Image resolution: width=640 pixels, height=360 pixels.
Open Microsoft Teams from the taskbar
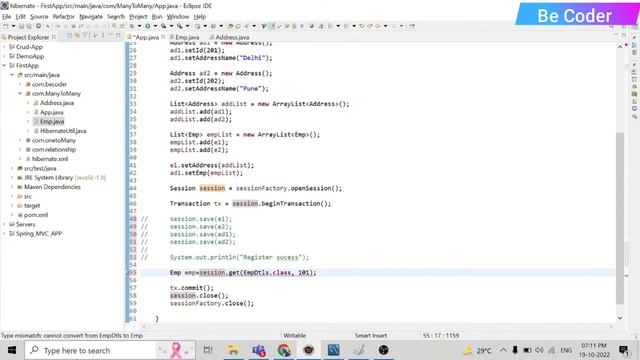click(259, 350)
